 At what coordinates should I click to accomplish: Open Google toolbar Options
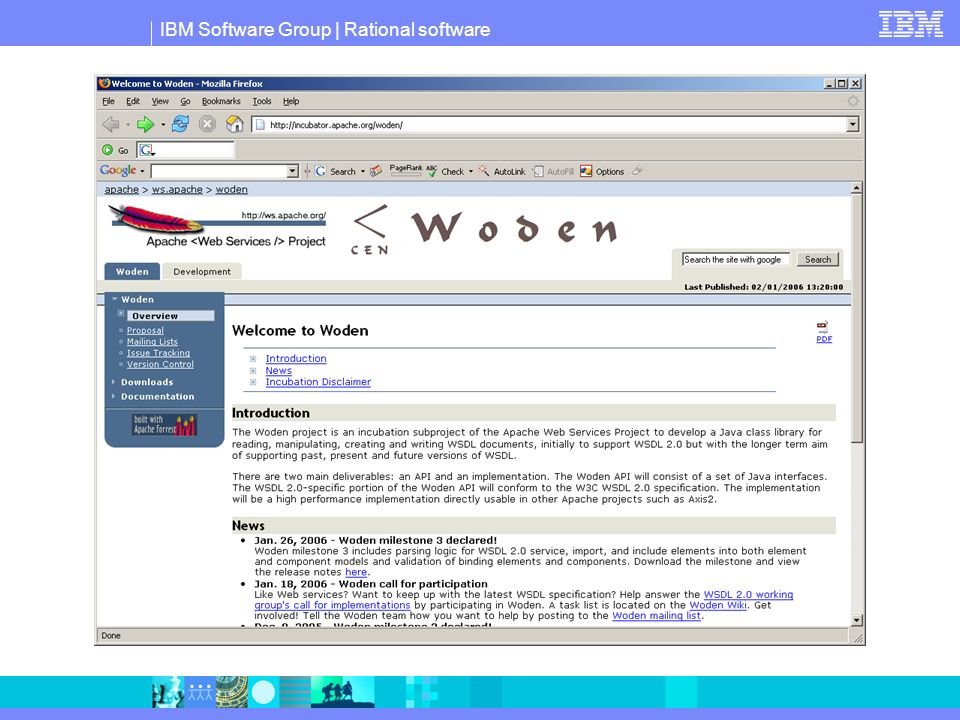[602, 171]
